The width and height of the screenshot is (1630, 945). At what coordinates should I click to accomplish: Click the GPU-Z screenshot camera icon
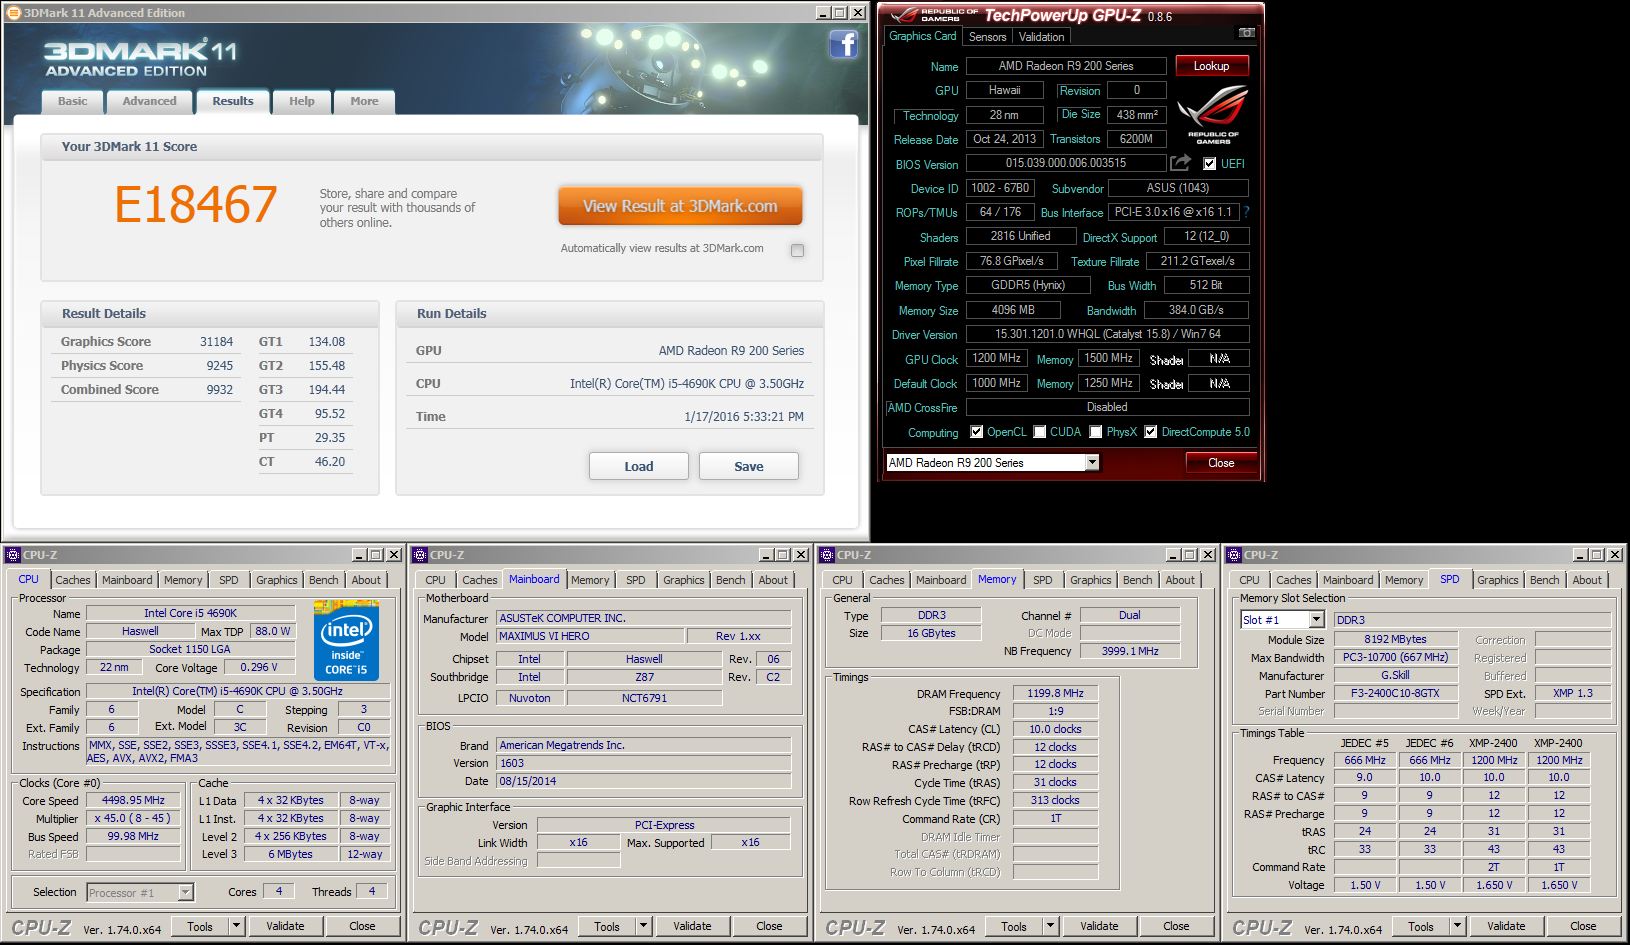(1246, 33)
